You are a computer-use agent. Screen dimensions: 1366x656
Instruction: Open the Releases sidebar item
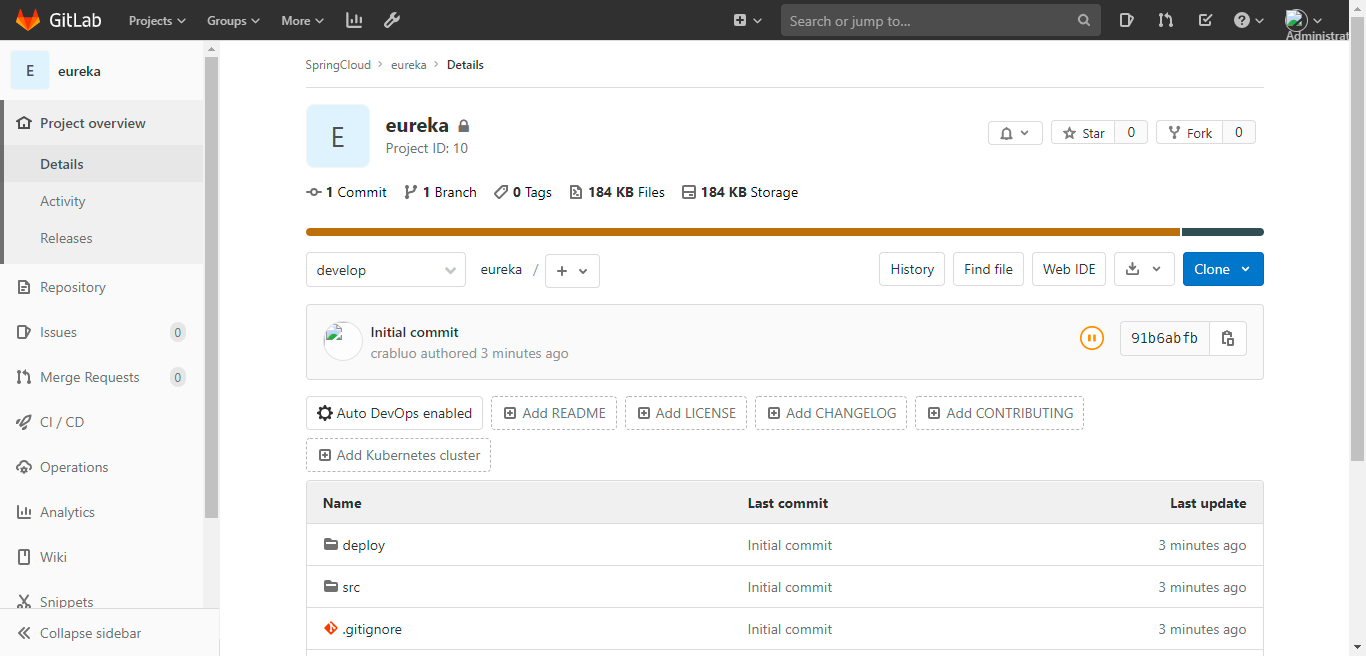pyautogui.click(x=102, y=238)
